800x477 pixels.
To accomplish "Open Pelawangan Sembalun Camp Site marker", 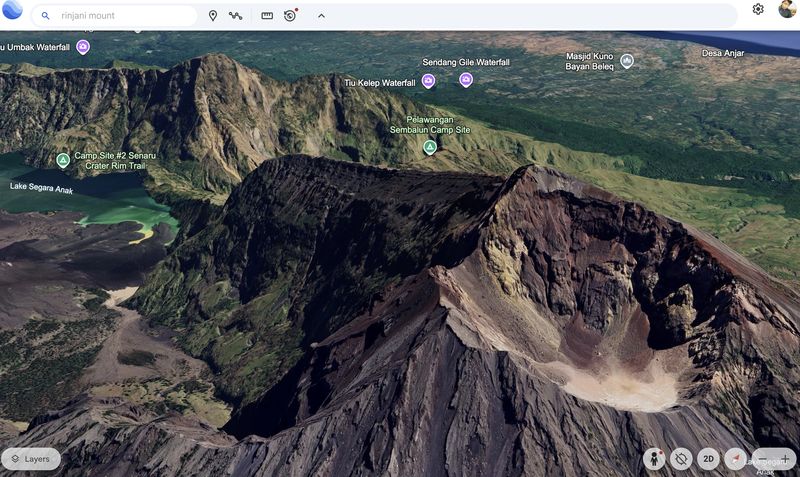I will (430, 147).
